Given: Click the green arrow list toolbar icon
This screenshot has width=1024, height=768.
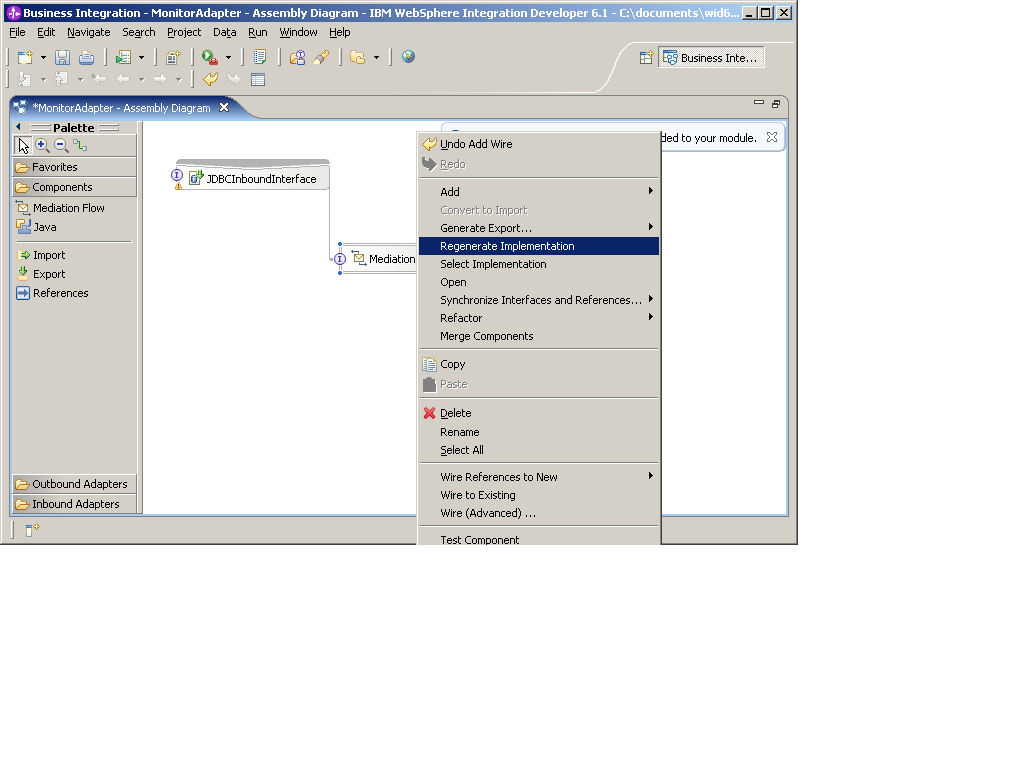Looking at the screenshot, I should [123, 57].
